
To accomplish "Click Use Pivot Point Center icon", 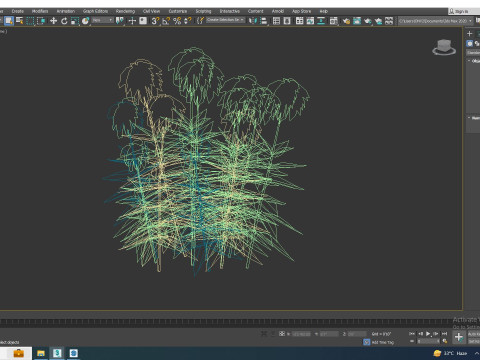I will 119,21.
